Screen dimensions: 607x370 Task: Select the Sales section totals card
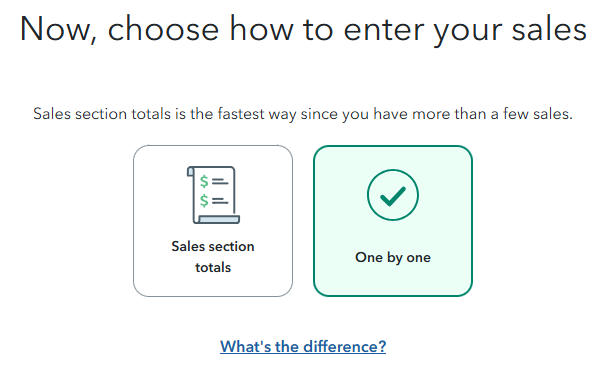click(x=213, y=221)
